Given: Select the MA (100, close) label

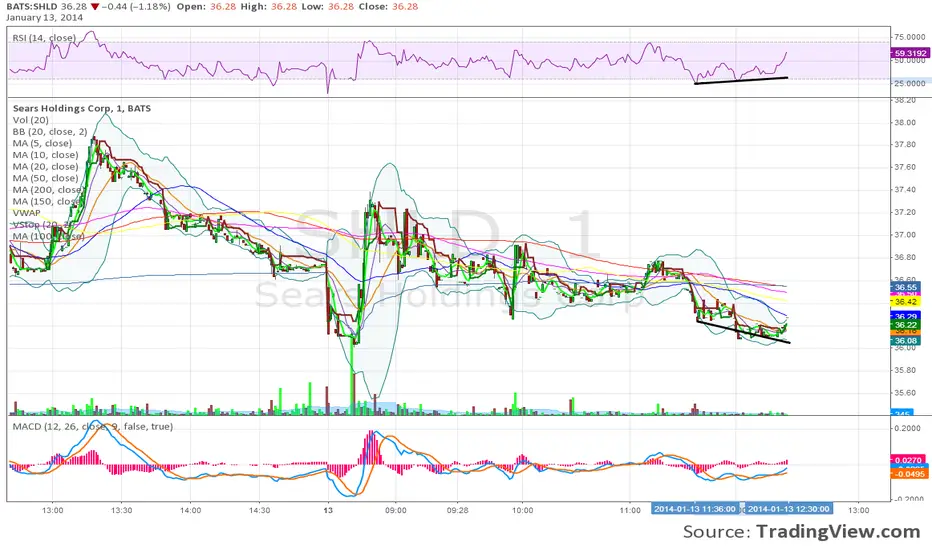Looking at the screenshot, I should click(x=48, y=236).
